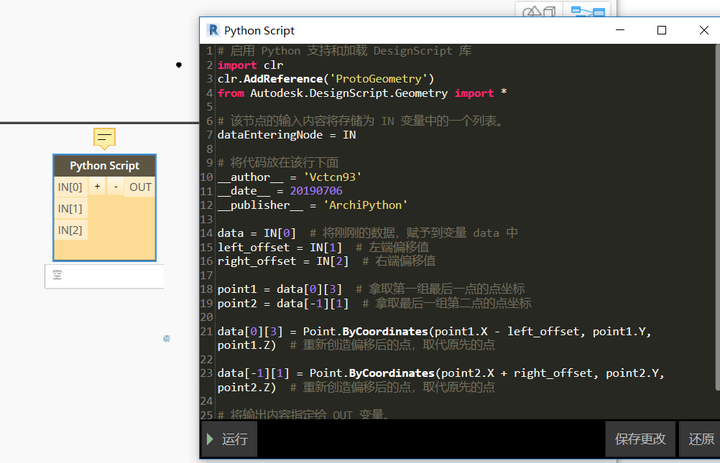Click Save Changes (保存更改) button

[640, 439]
